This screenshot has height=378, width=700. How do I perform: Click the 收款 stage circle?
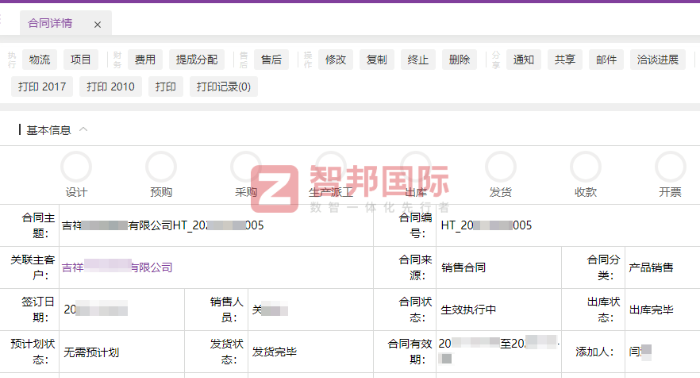[585, 167]
